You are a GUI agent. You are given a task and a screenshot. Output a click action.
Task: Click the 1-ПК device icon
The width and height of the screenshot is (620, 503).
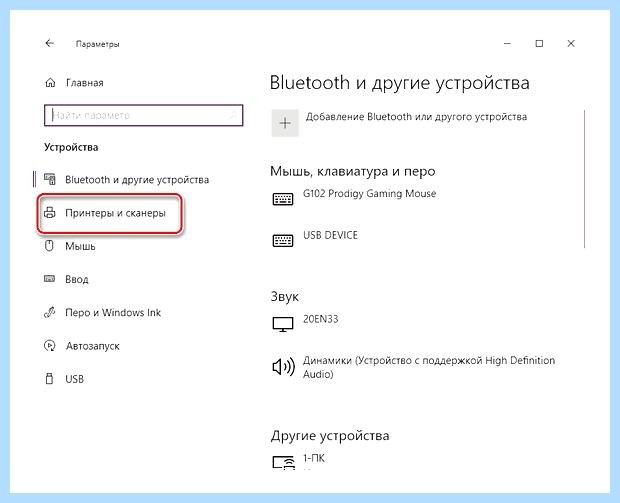284,462
